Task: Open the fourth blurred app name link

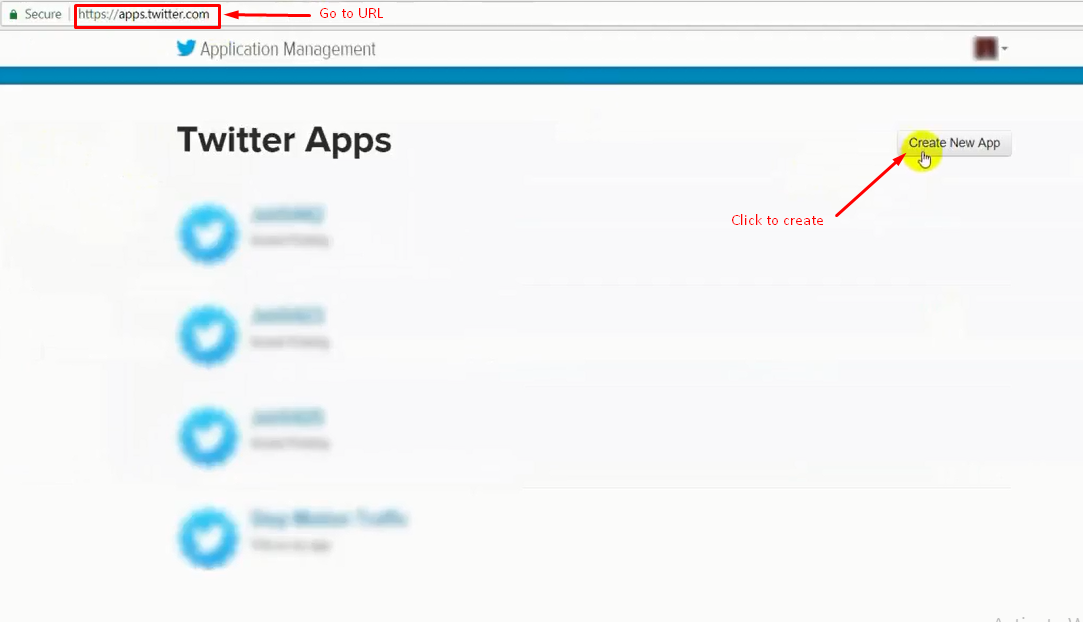Action: click(329, 518)
